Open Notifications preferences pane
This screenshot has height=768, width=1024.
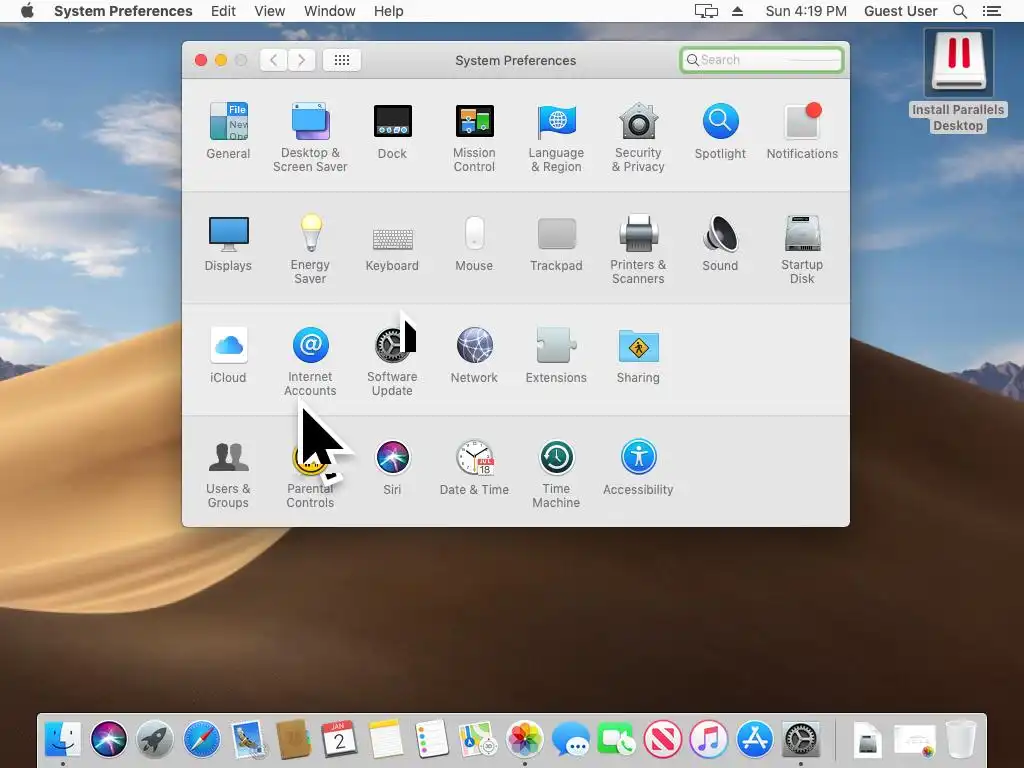[802, 131]
